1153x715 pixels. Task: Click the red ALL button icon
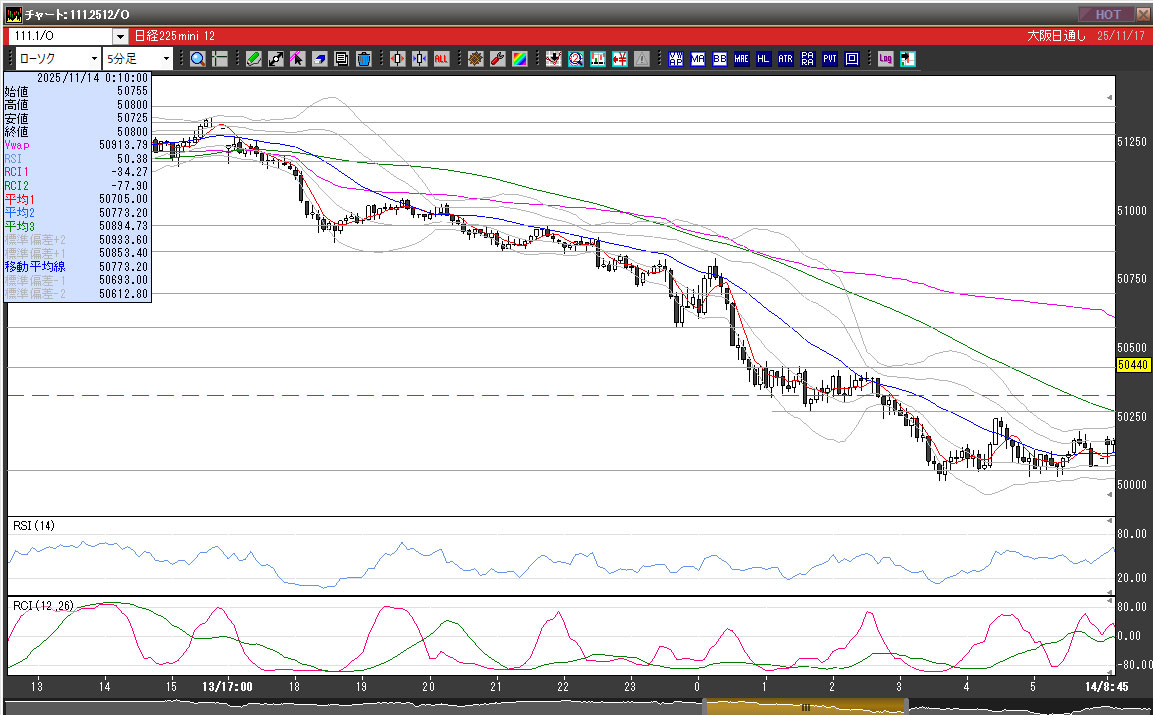coord(441,59)
